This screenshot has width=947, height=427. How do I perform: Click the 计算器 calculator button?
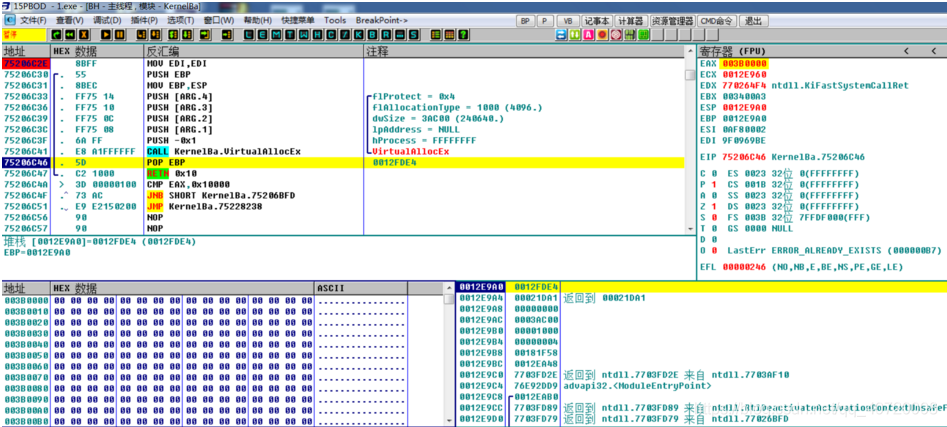point(630,20)
